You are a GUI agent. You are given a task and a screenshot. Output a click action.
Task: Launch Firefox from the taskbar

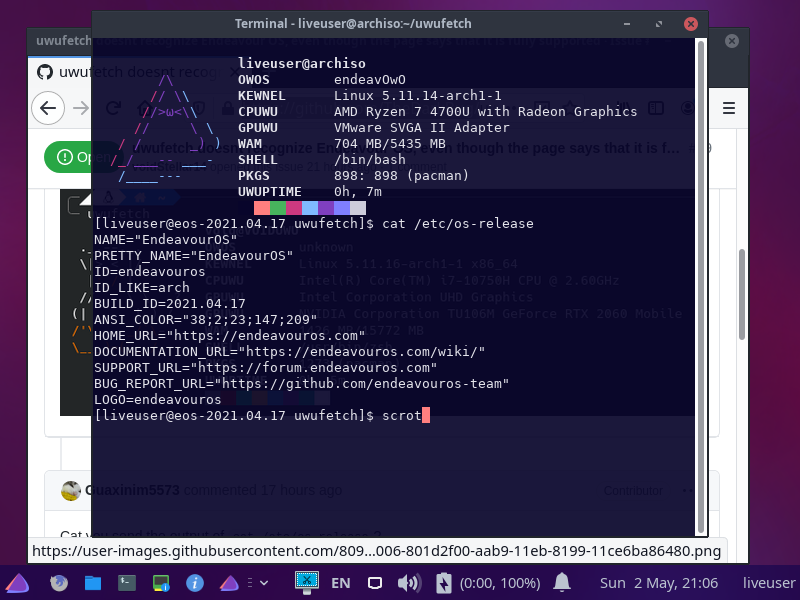tap(58, 583)
